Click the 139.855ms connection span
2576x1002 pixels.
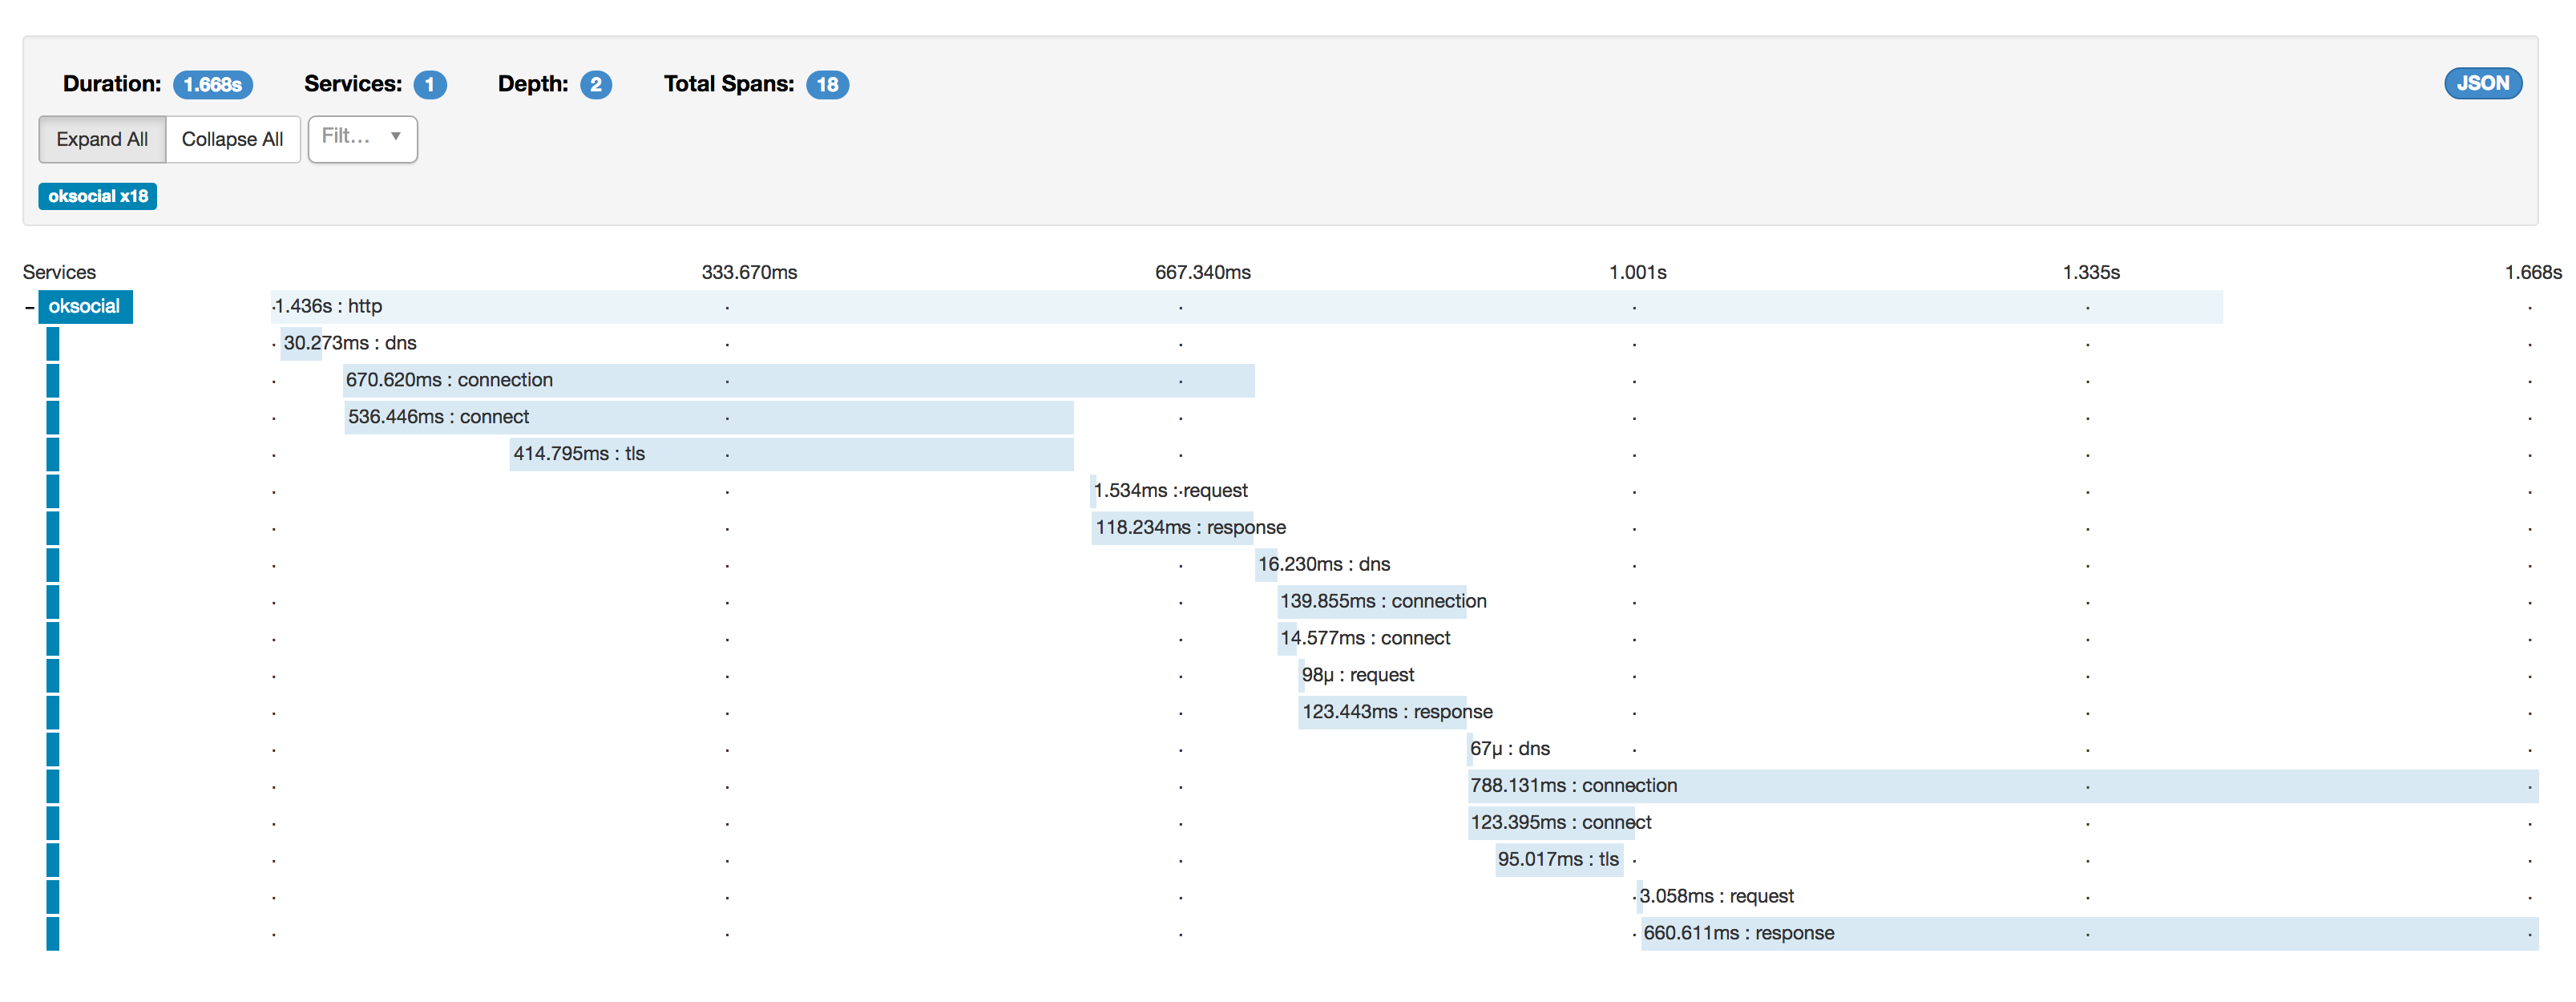click(1371, 602)
